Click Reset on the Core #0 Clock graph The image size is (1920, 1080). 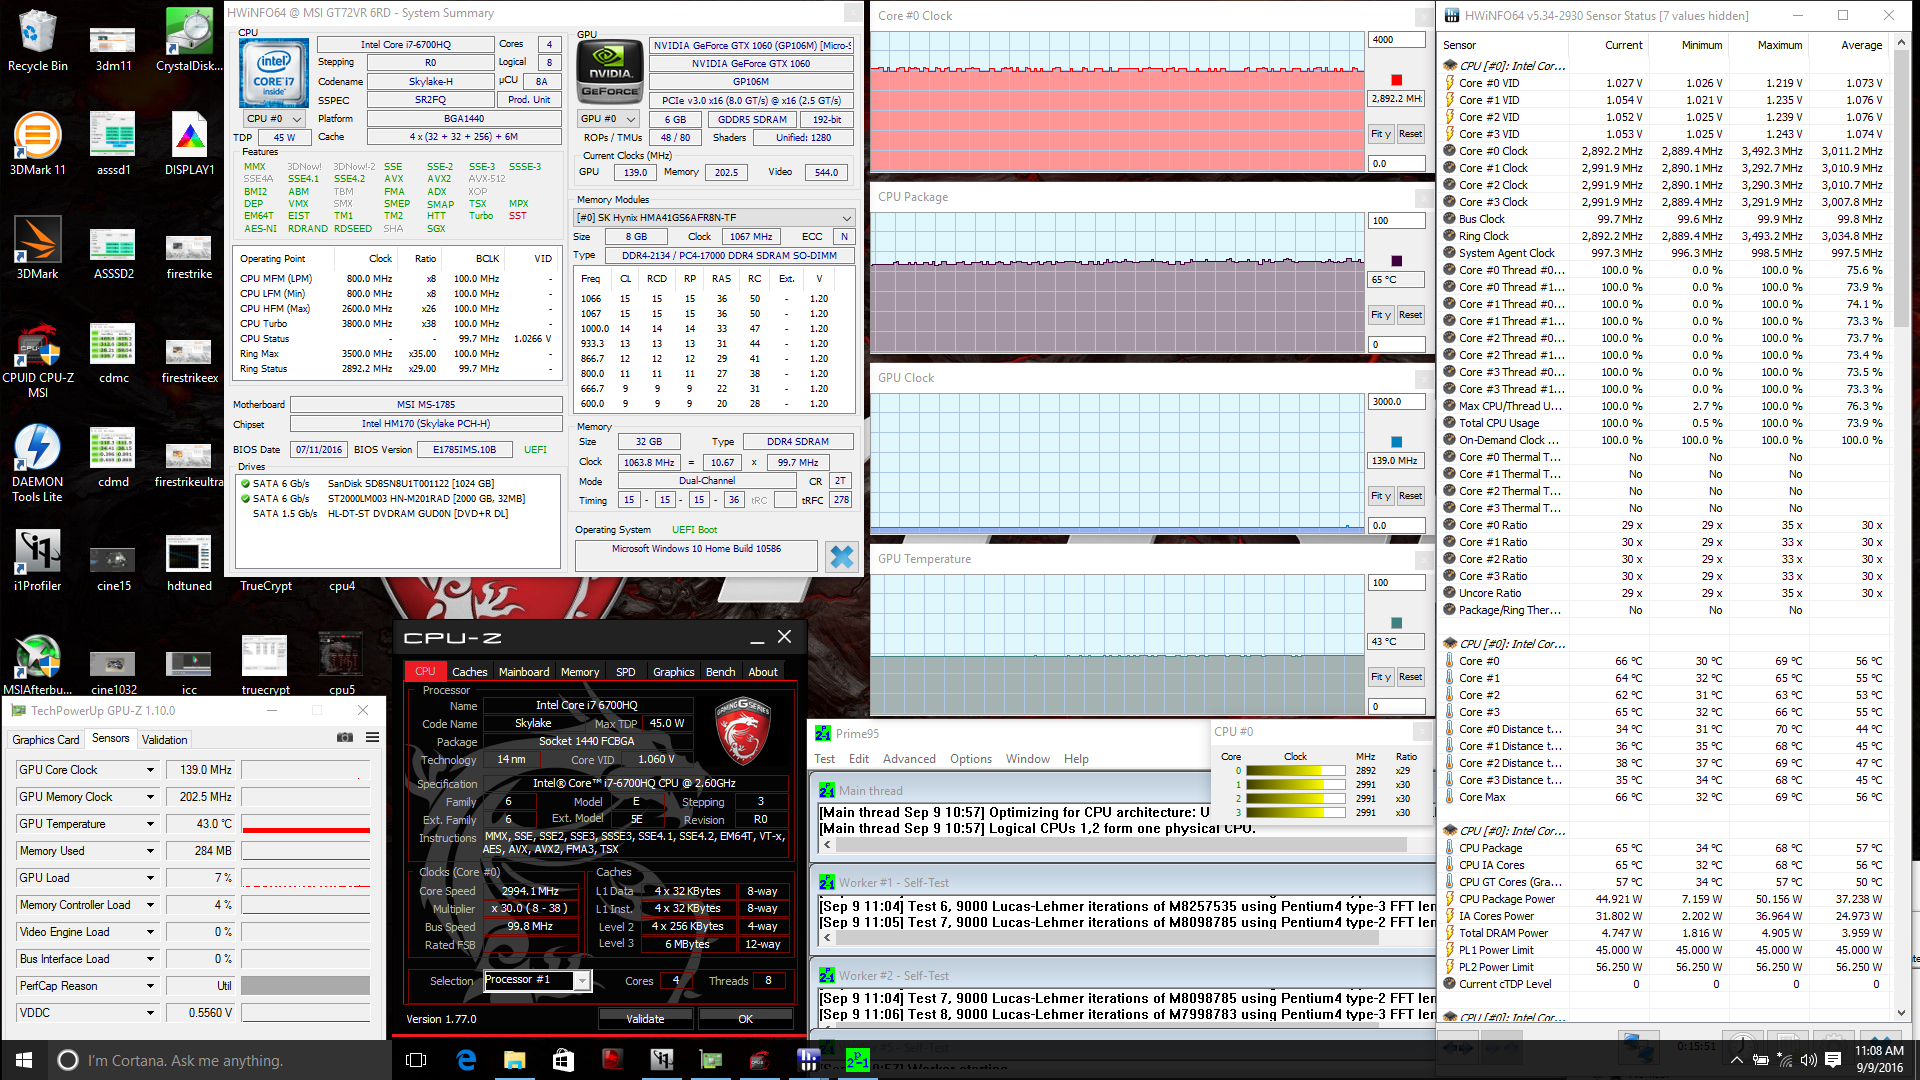(1410, 134)
